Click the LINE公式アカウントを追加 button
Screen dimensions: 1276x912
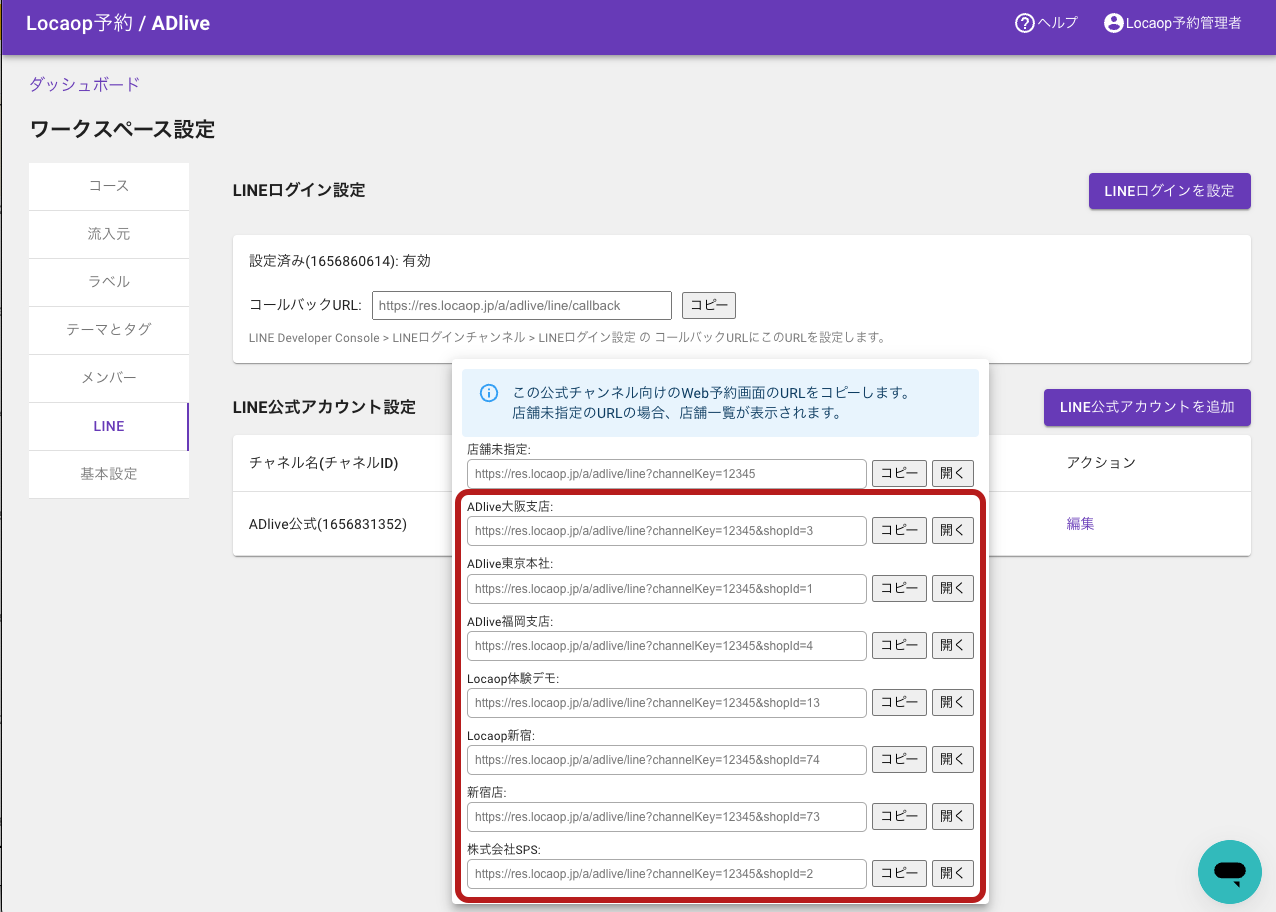1147,407
